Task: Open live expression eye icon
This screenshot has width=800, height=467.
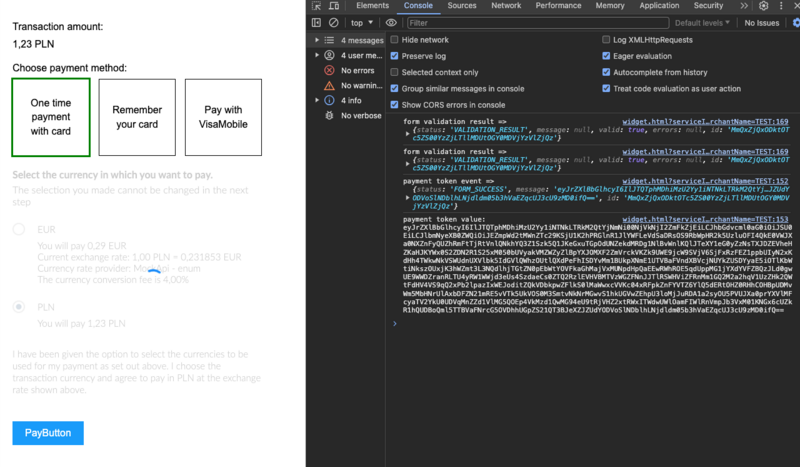Action: pyautogui.click(x=391, y=22)
